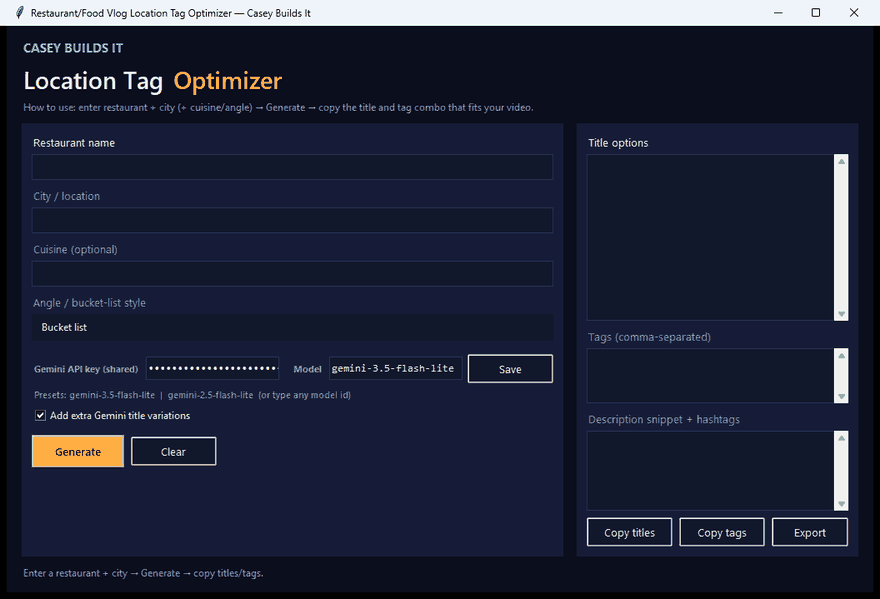Click the orange Generate button
880x599 pixels.
click(78, 451)
